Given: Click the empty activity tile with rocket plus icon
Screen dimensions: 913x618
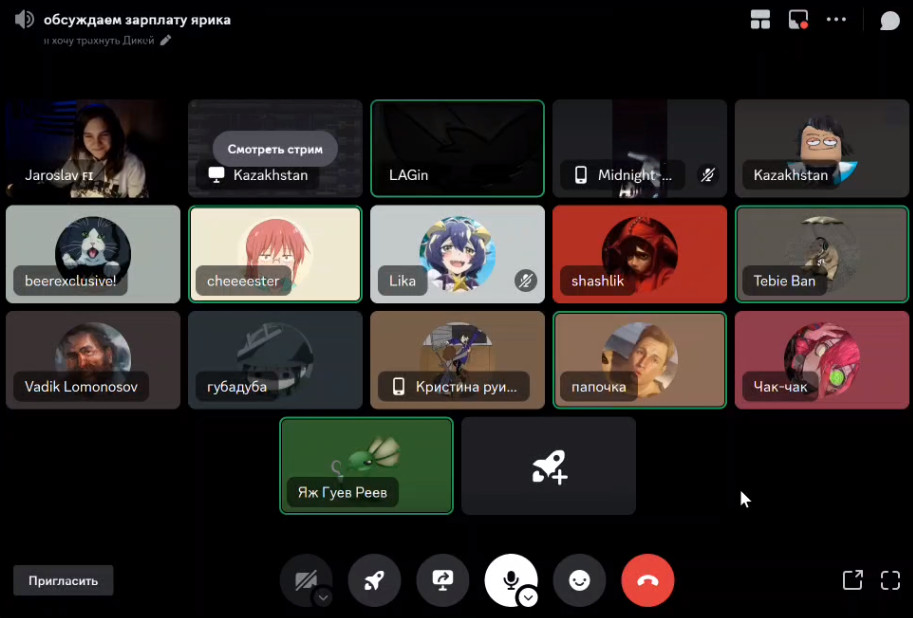Looking at the screenshot, I should (548, 466).
